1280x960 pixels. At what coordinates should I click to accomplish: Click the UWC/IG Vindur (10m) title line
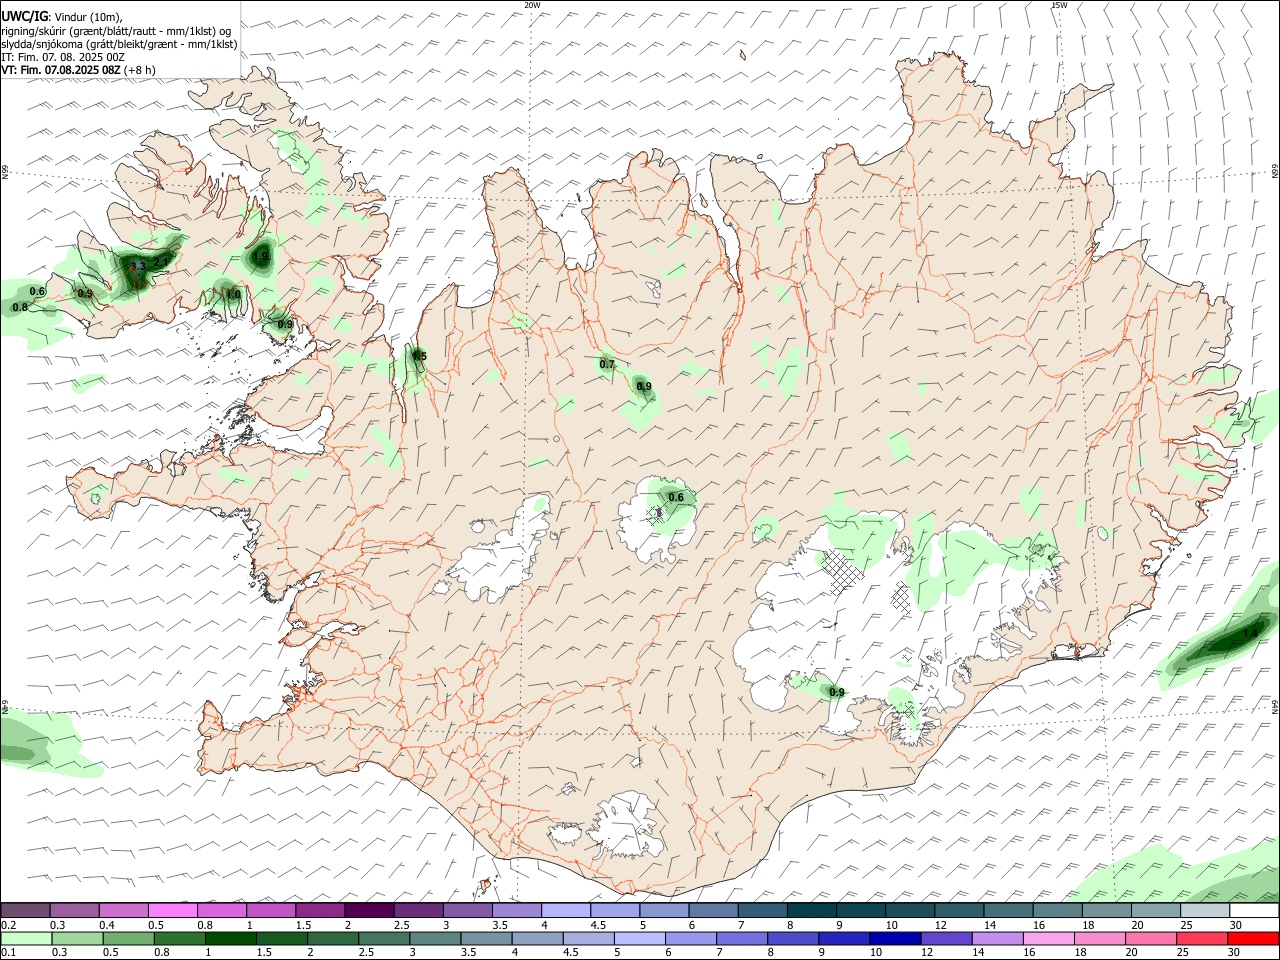[x=61, y=16]
